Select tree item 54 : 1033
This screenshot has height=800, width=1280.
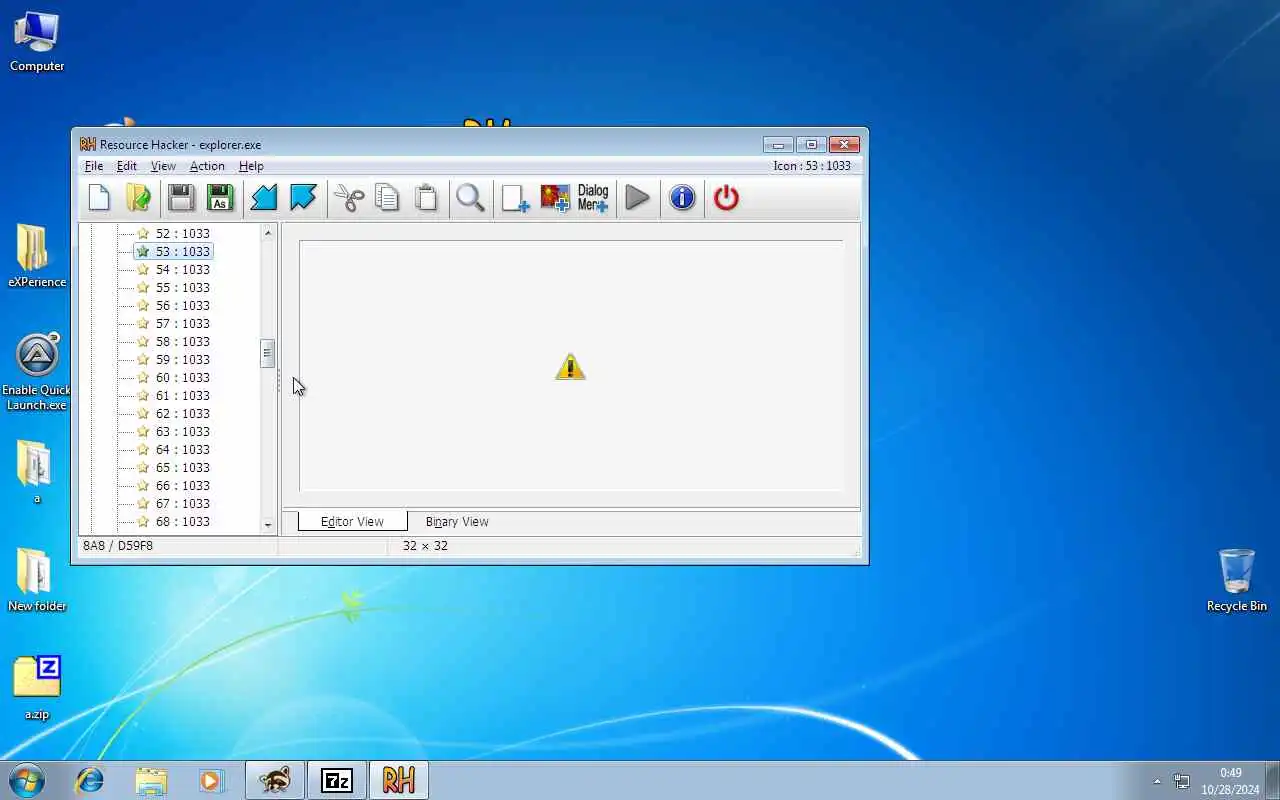pos(182,269)
